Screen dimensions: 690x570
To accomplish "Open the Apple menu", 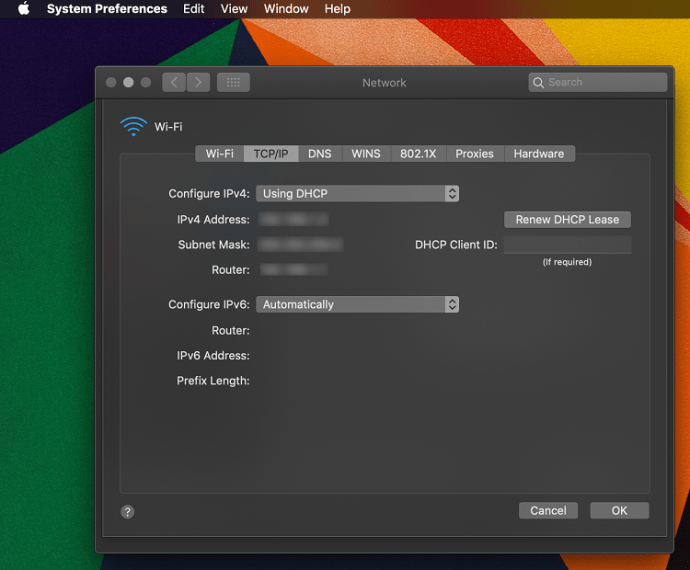I will point(24,8).
